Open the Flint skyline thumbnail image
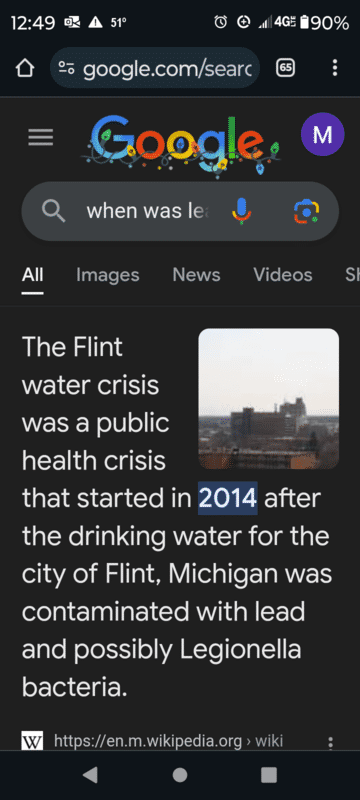 tap(269, 398)
